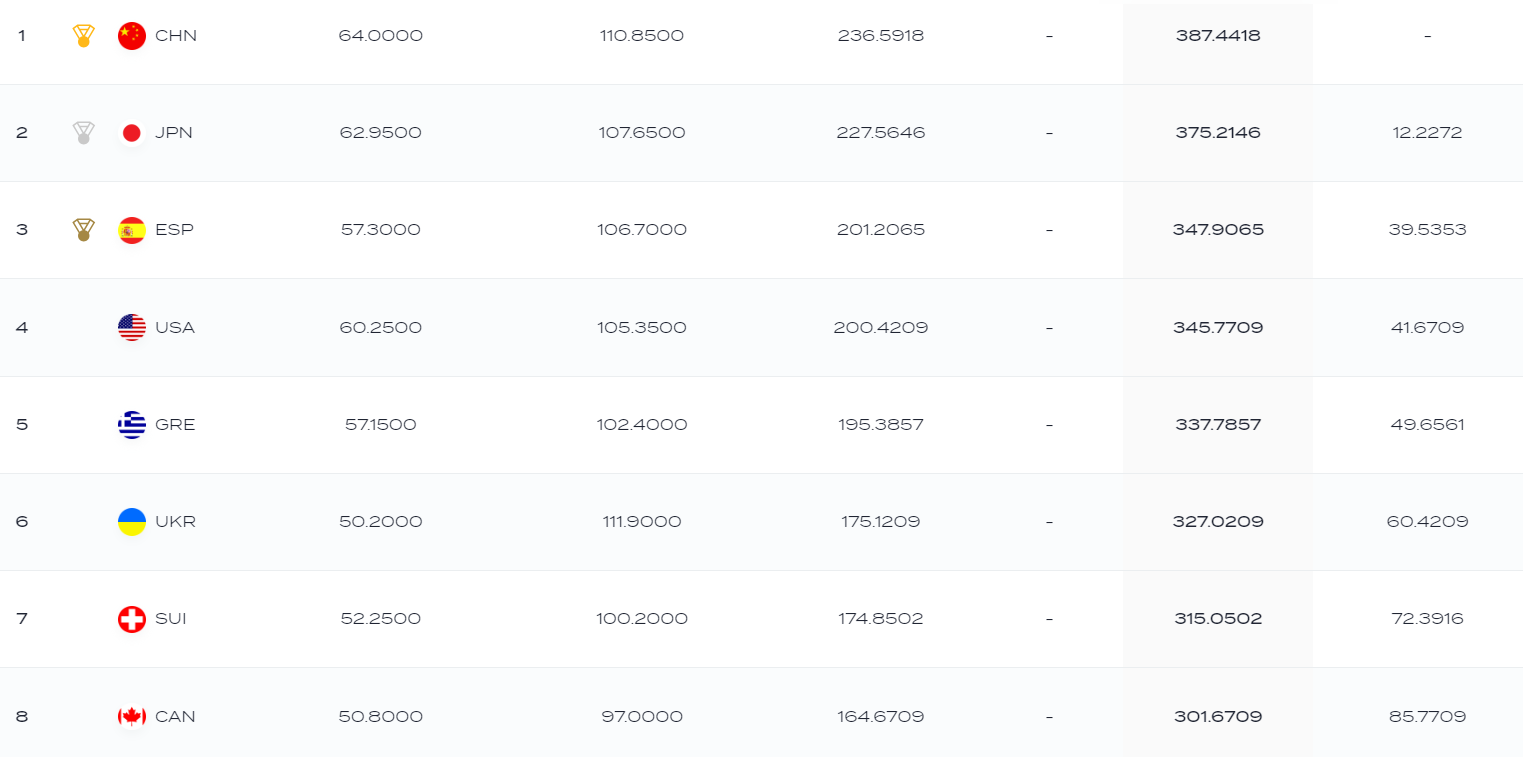Open the CHN team name
This screenshot has height=757, width=1523.
[176, 36]
